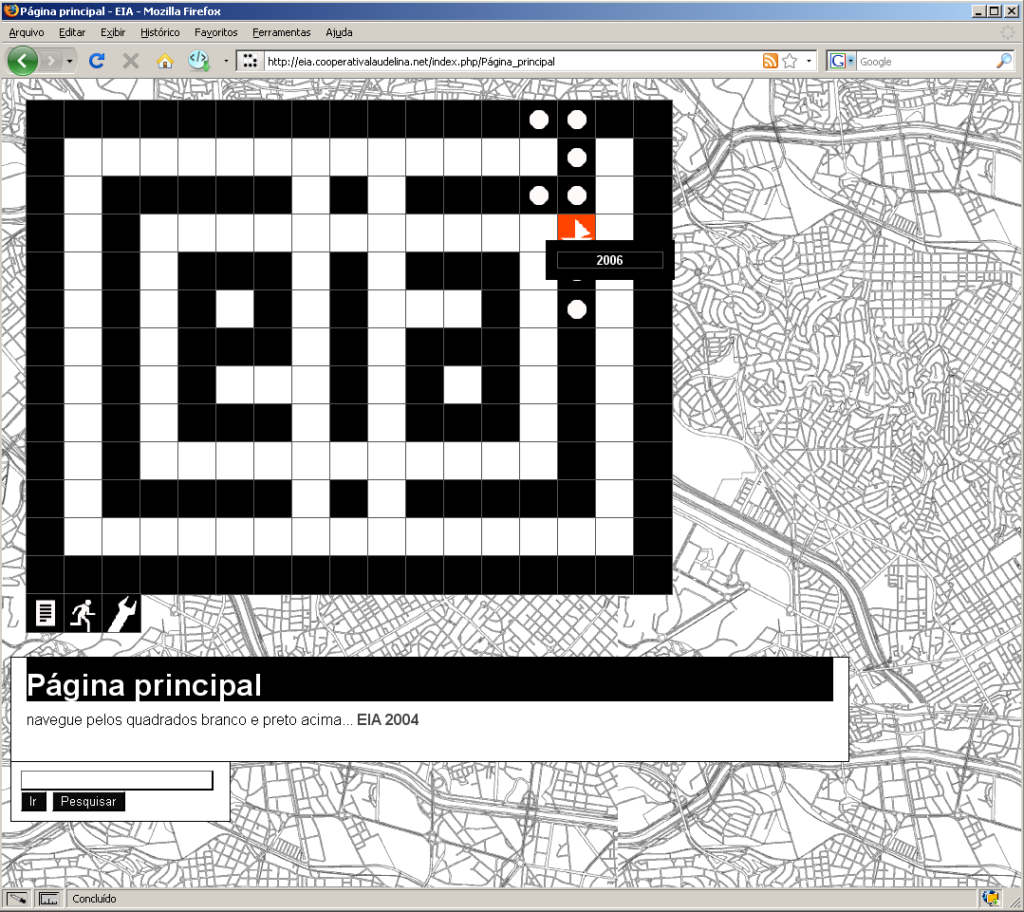This screenshot has height=912, width=1024.
Task: Click the running man icon below the grid
Action: click(x=83, y=613)
